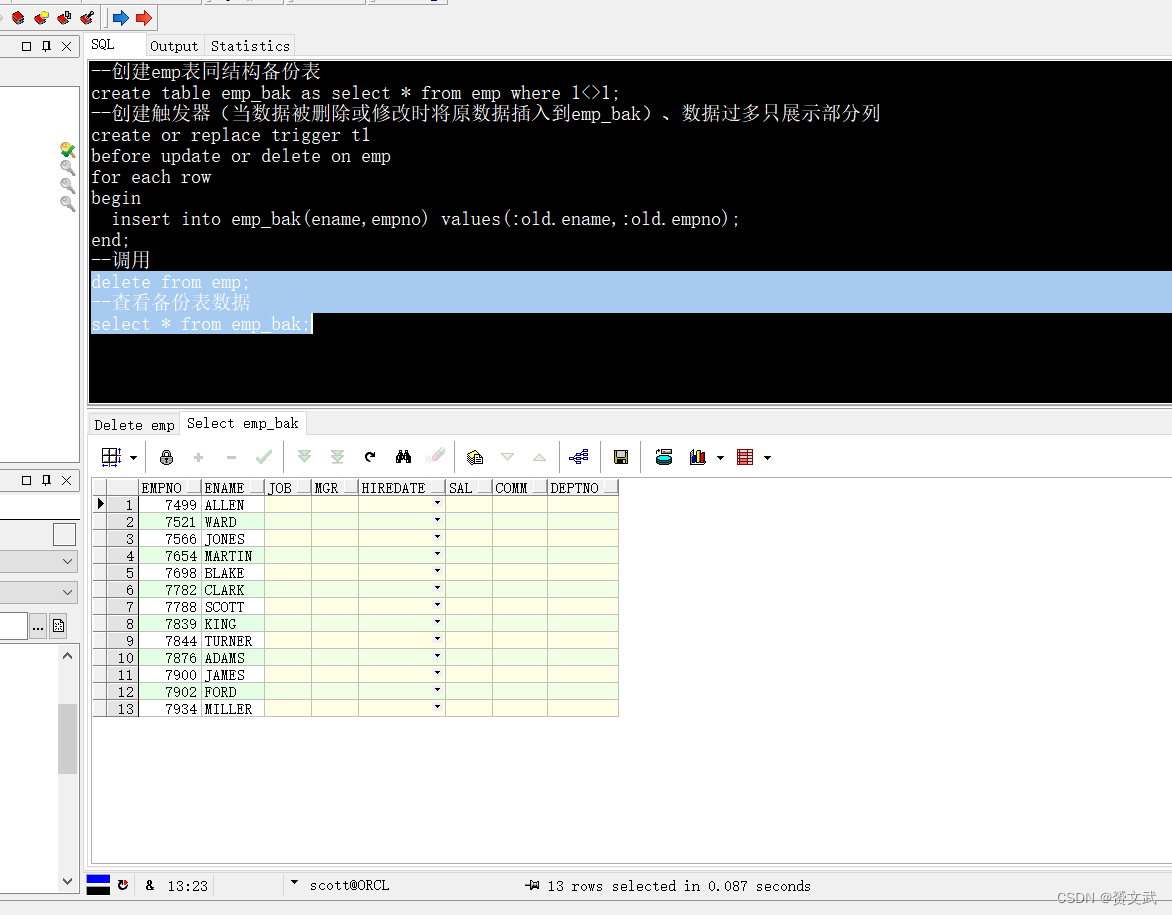Click the export query results icon
Image resolution: width=1172 pixels, height=915 pixels.
pos(475,457)
